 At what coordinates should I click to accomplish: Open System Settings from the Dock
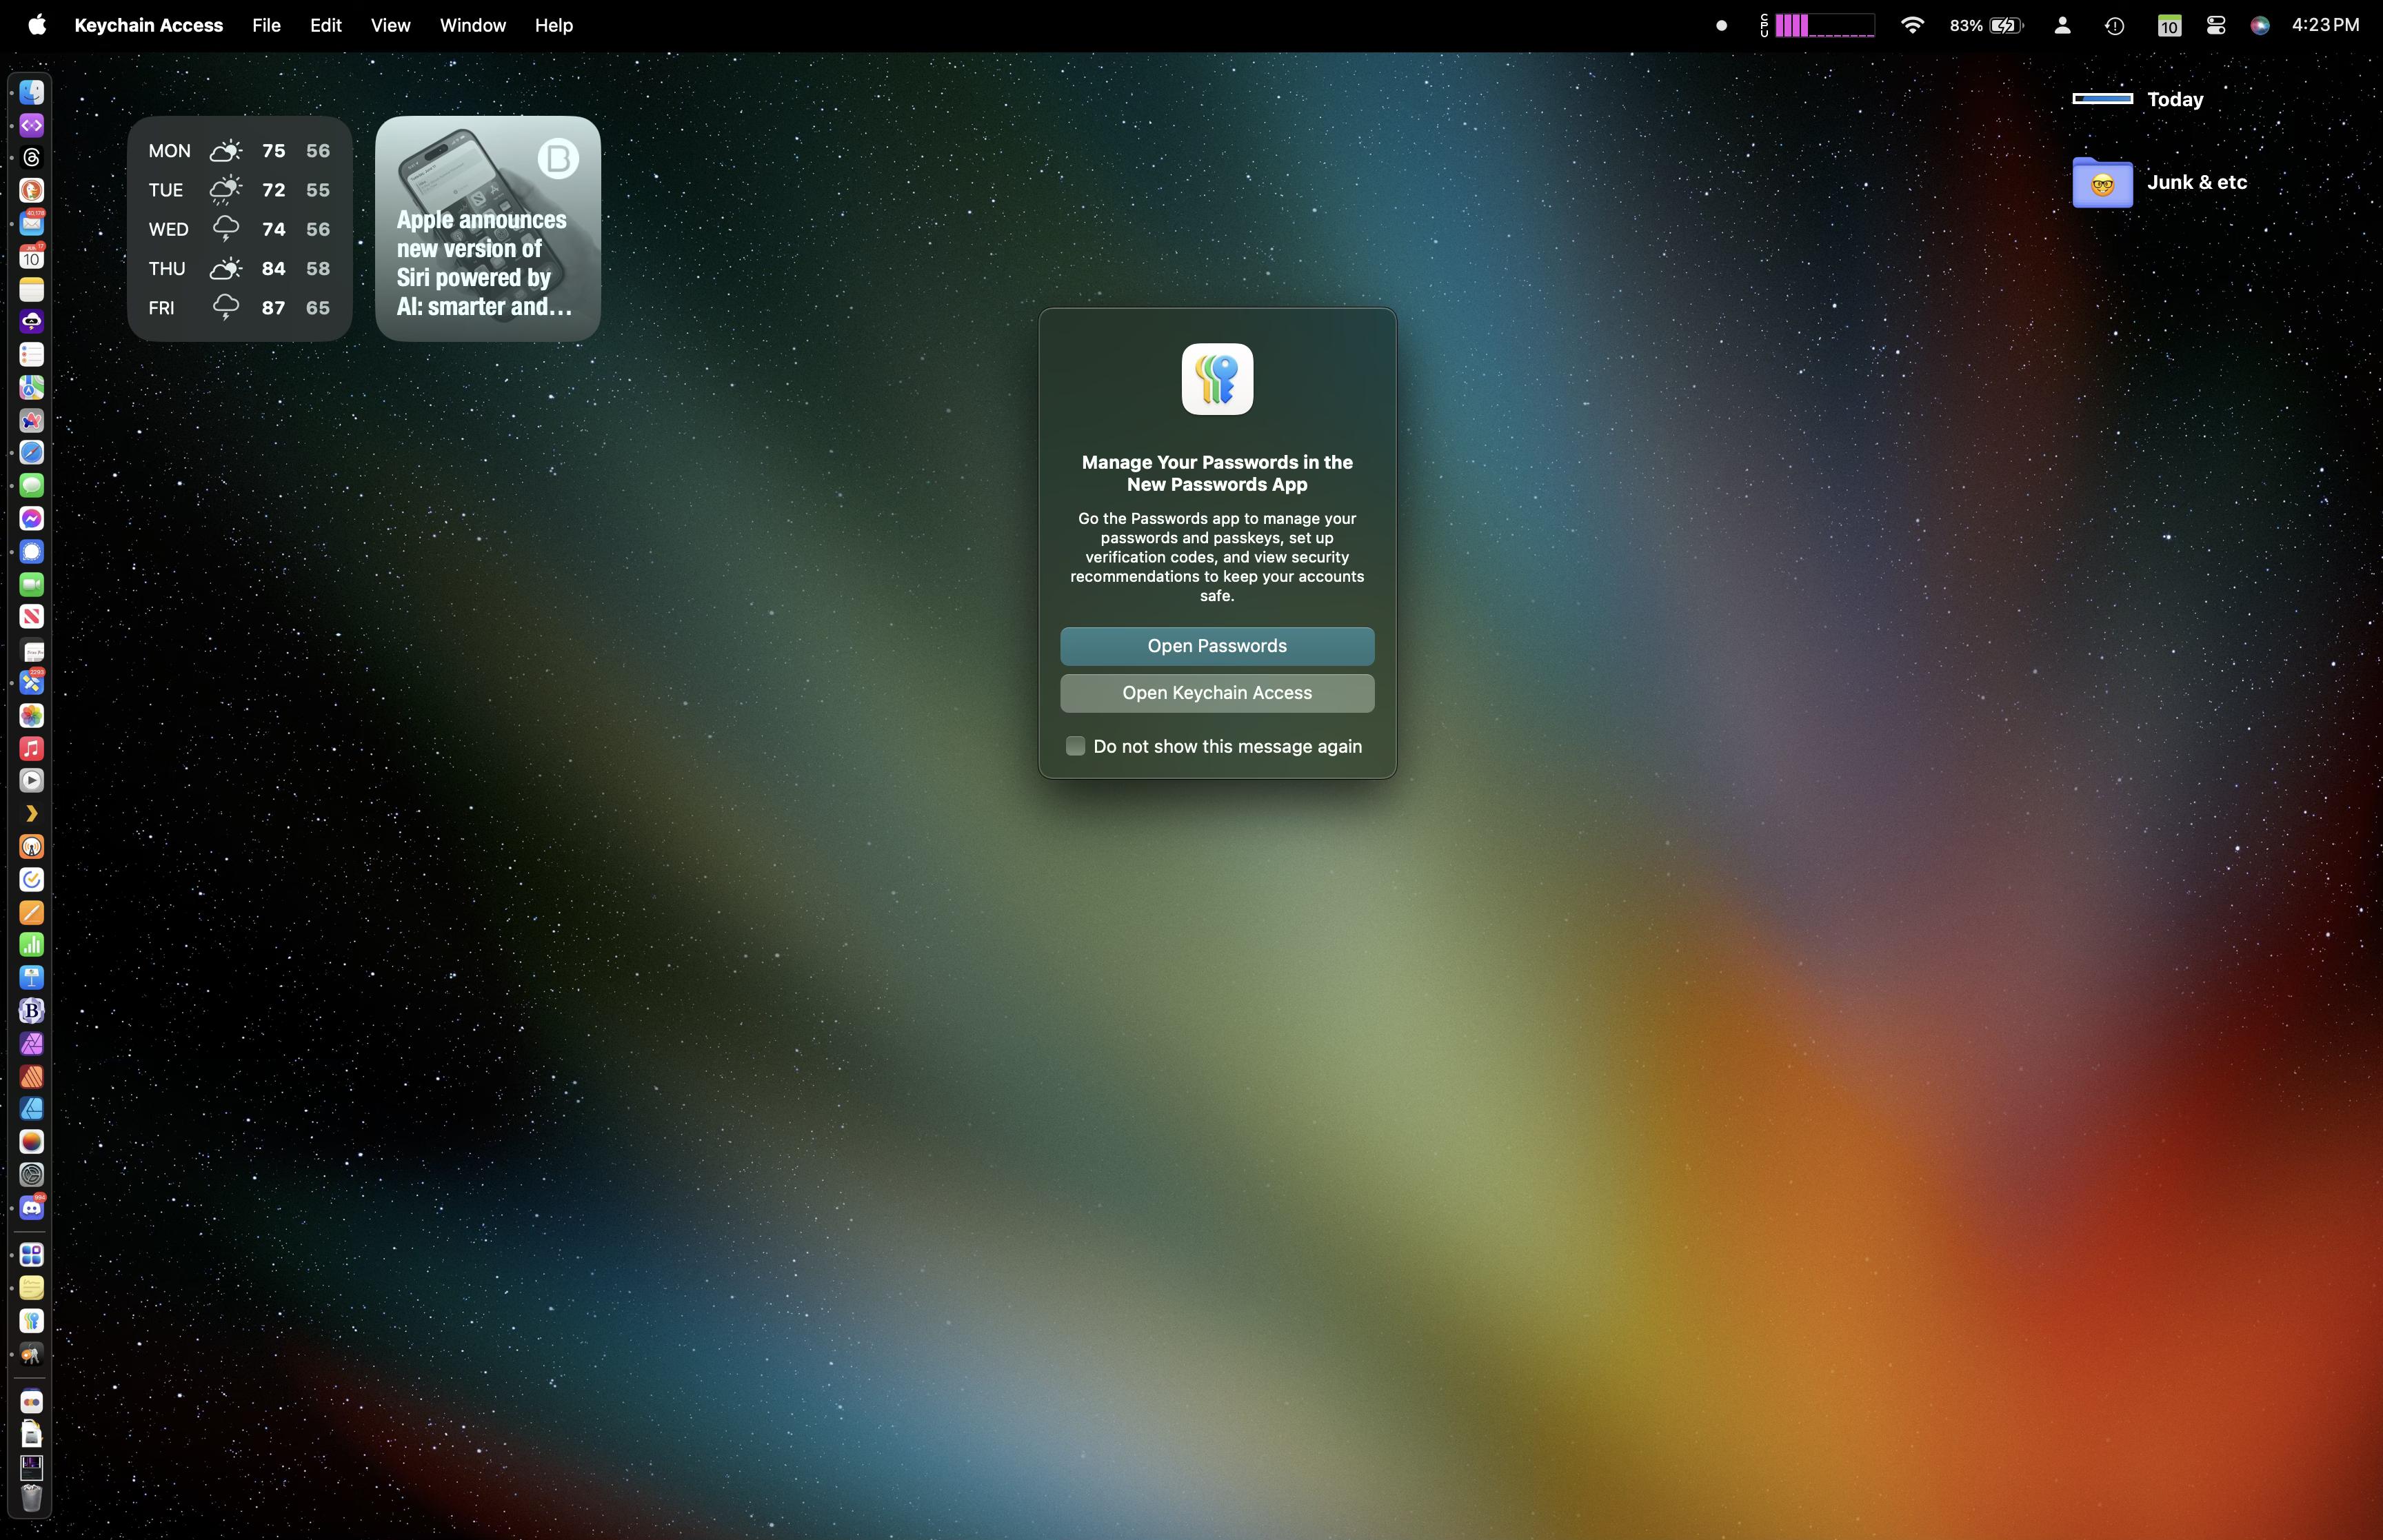[32, 1175]
